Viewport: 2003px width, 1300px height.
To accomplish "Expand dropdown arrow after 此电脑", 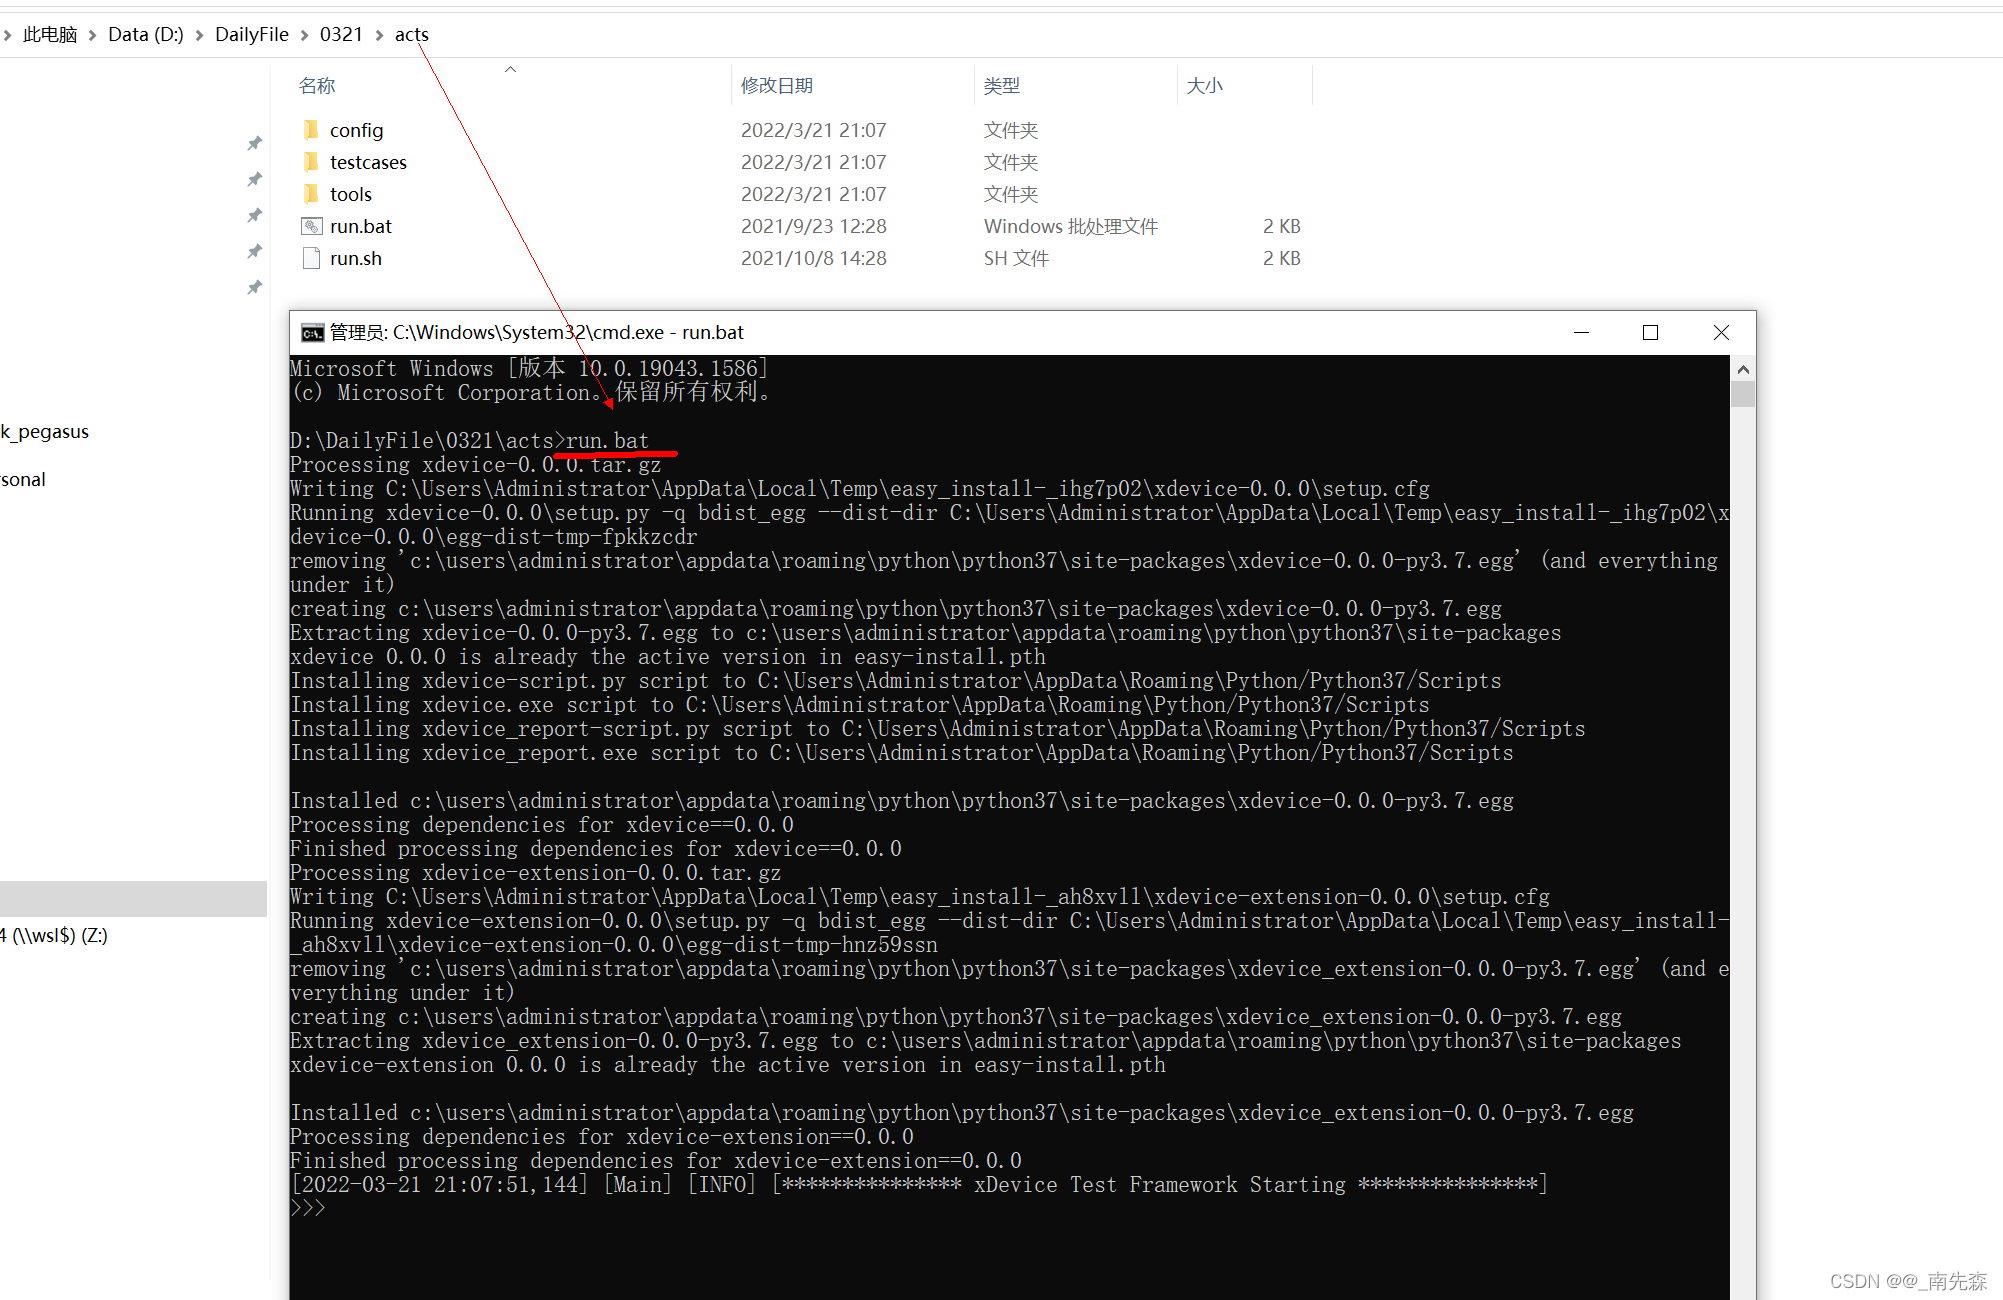I will (x=93, y=35).
